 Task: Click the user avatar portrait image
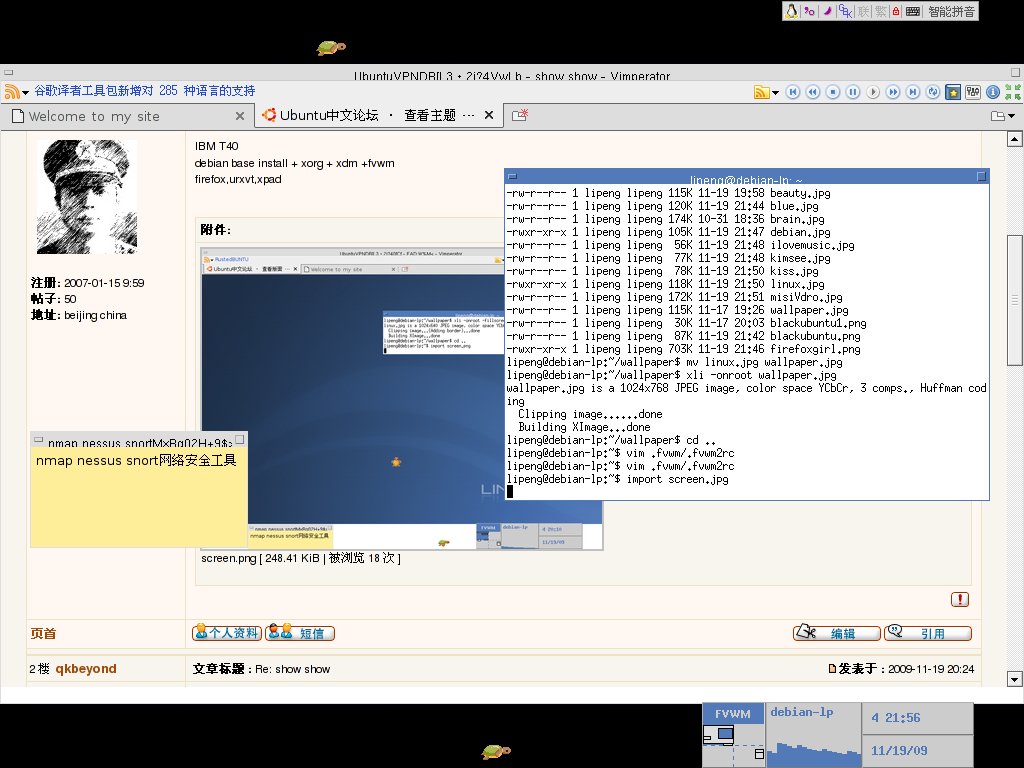click(87, 197)
